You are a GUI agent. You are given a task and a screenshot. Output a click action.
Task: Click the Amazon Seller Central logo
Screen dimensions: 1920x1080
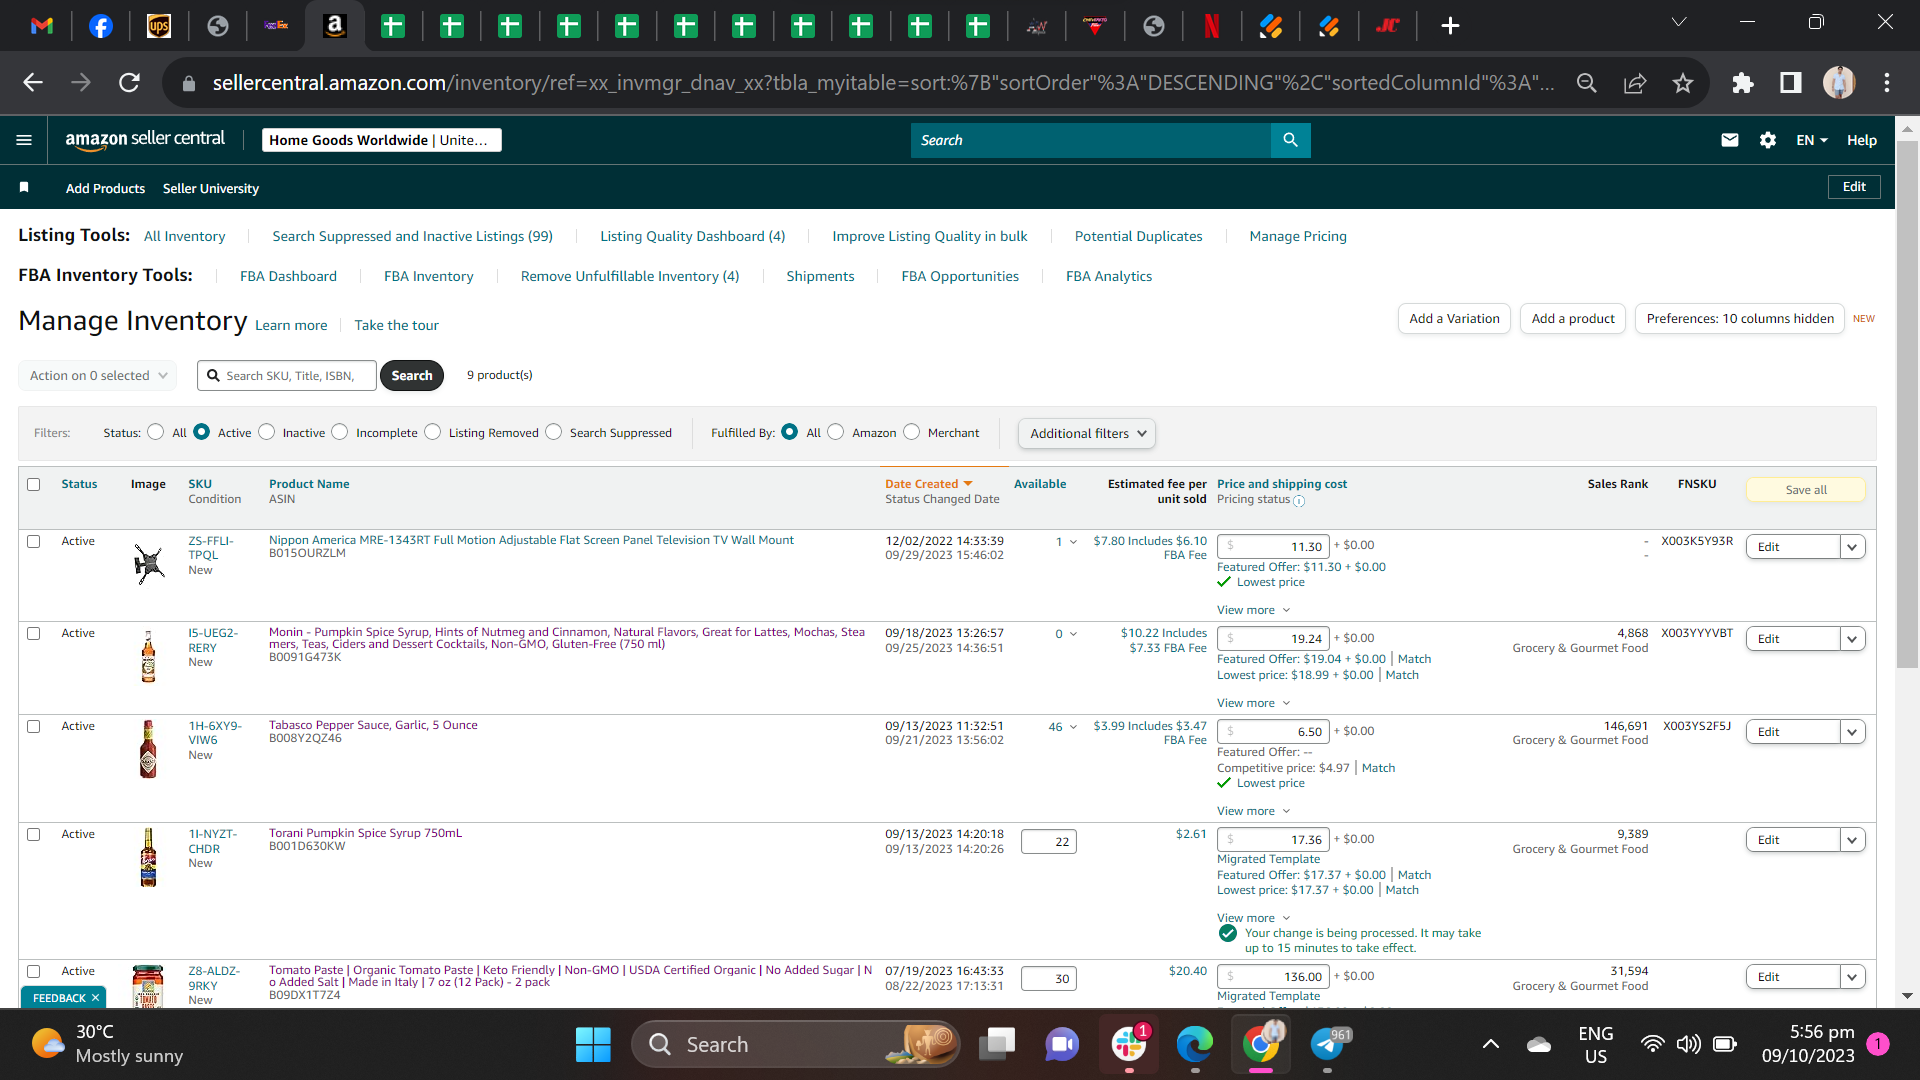(x=145, y=140)
